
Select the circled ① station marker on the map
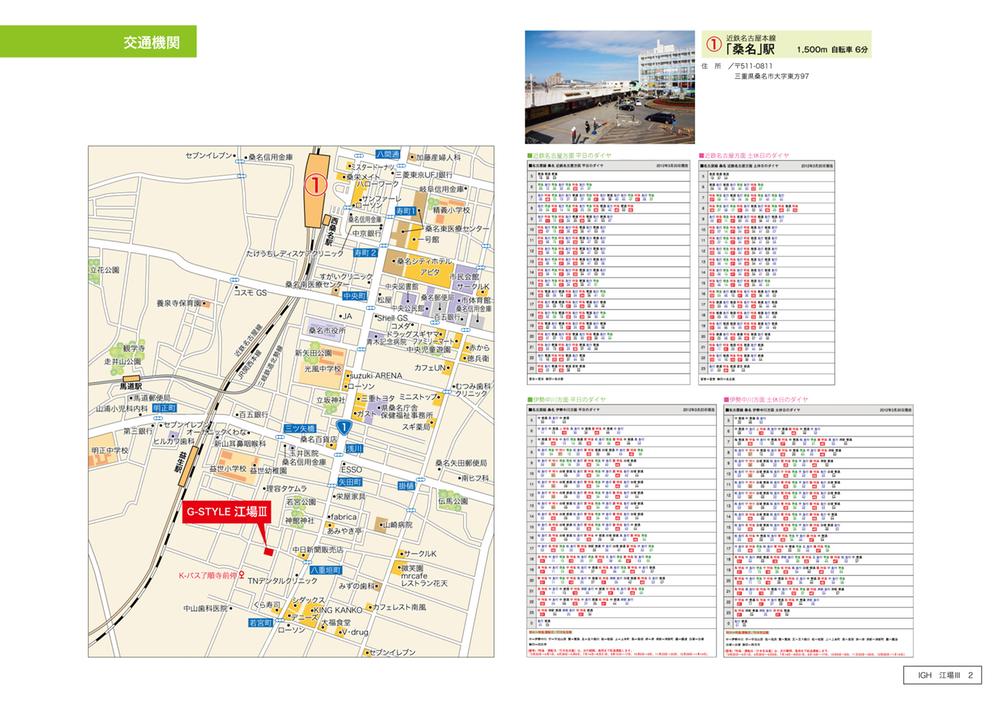(x=316, y=184)
